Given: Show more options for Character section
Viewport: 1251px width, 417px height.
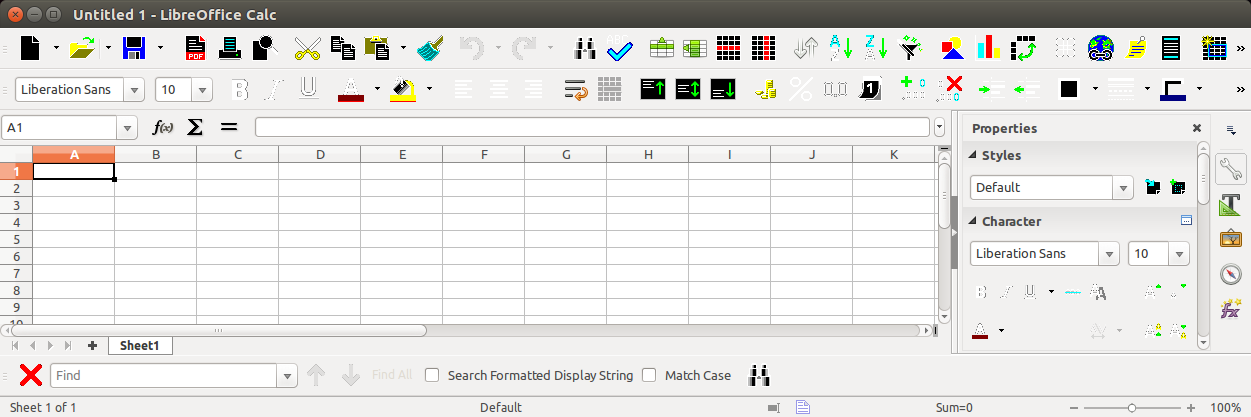Looking at the screenshot, I should pos(1187,221).
